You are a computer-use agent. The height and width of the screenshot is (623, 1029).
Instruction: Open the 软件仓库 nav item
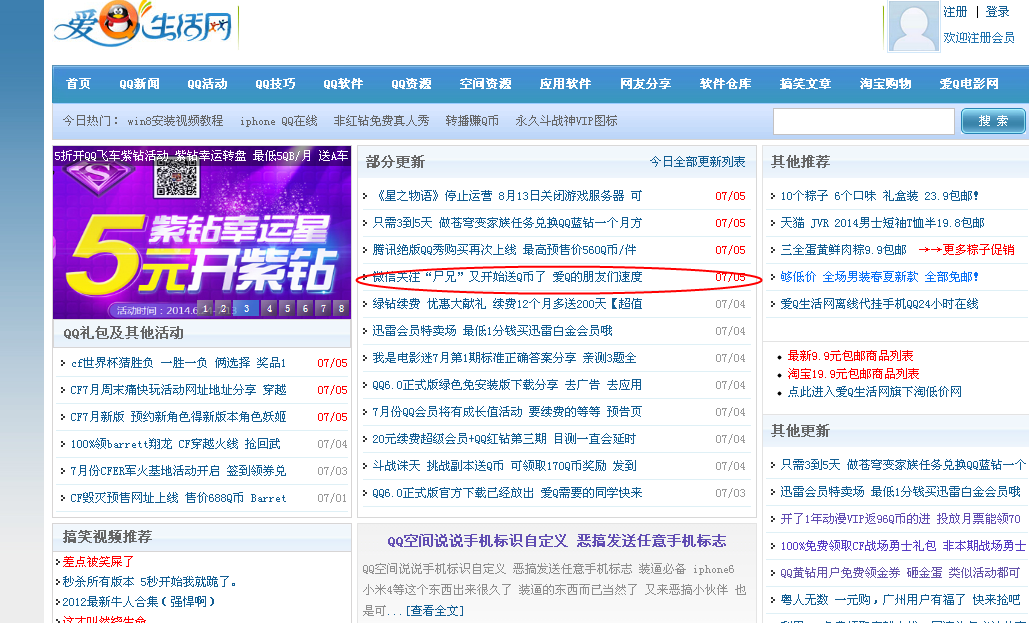coord(725,83)
